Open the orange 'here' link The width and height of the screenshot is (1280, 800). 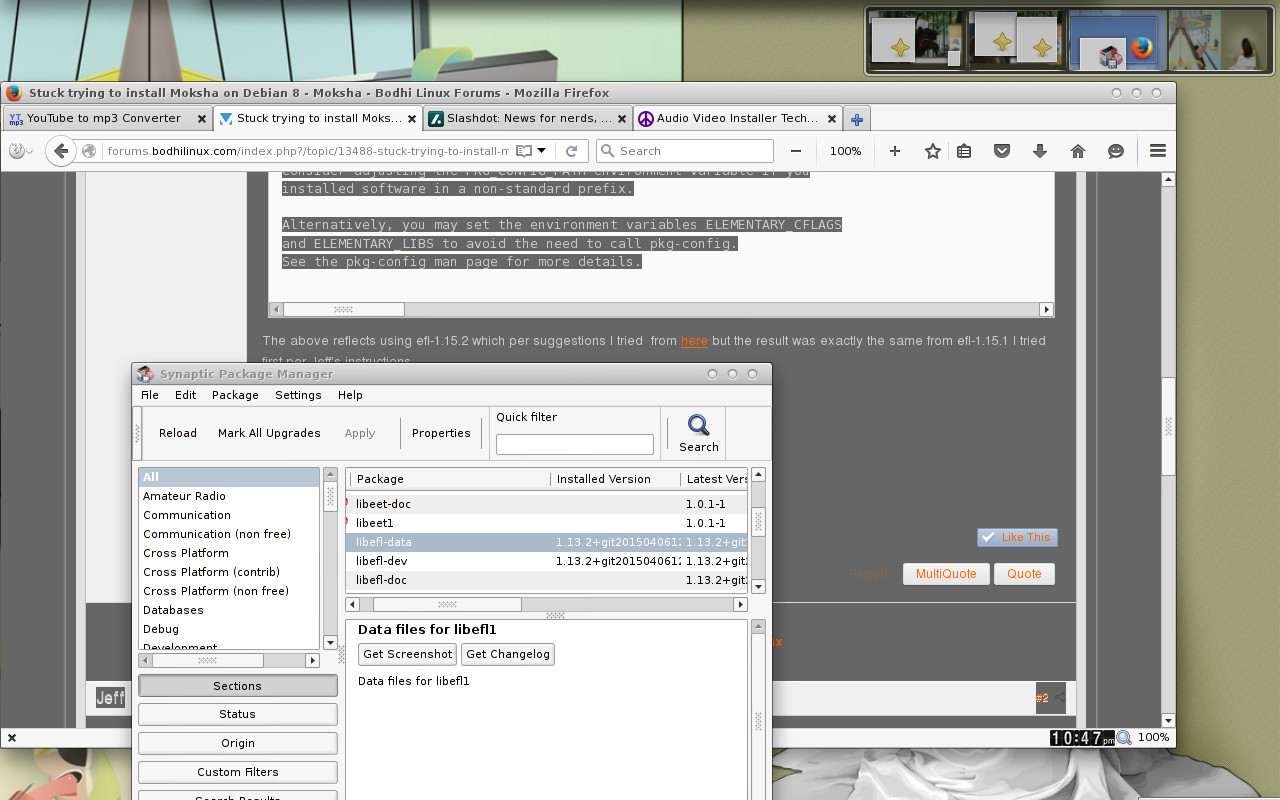click(694, 341)
